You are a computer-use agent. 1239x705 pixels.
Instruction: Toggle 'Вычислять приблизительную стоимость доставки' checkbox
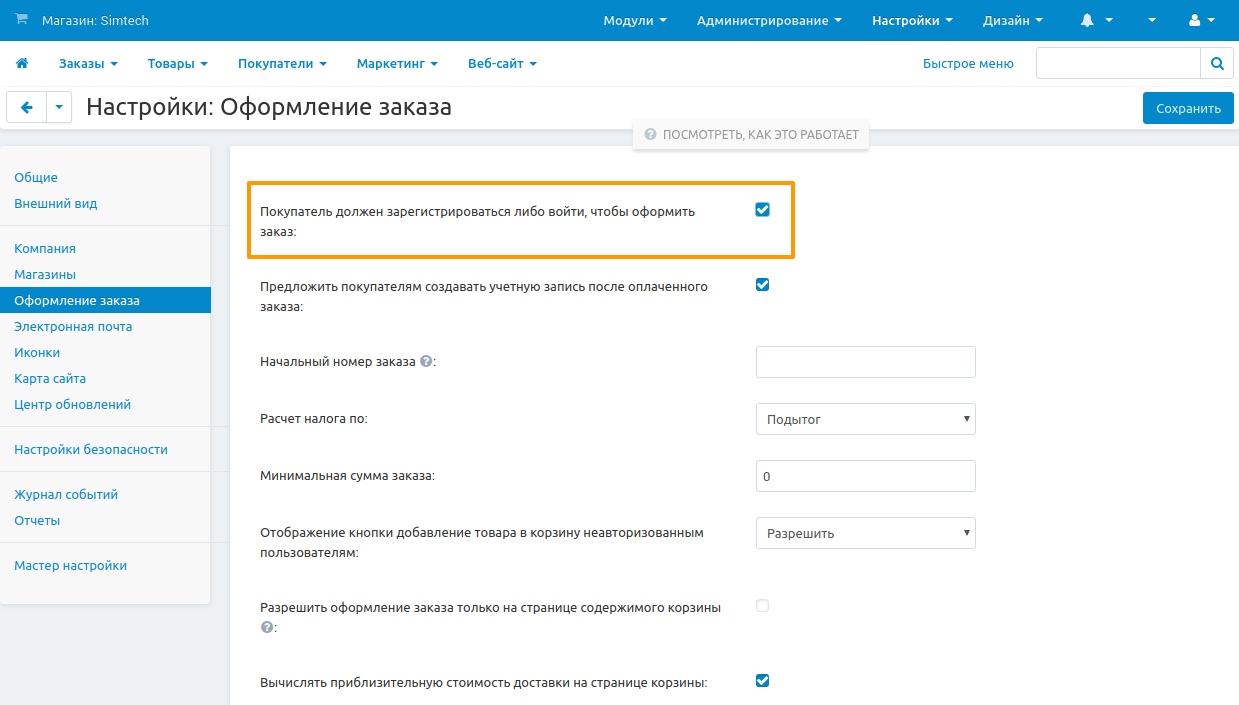[762, 681]
